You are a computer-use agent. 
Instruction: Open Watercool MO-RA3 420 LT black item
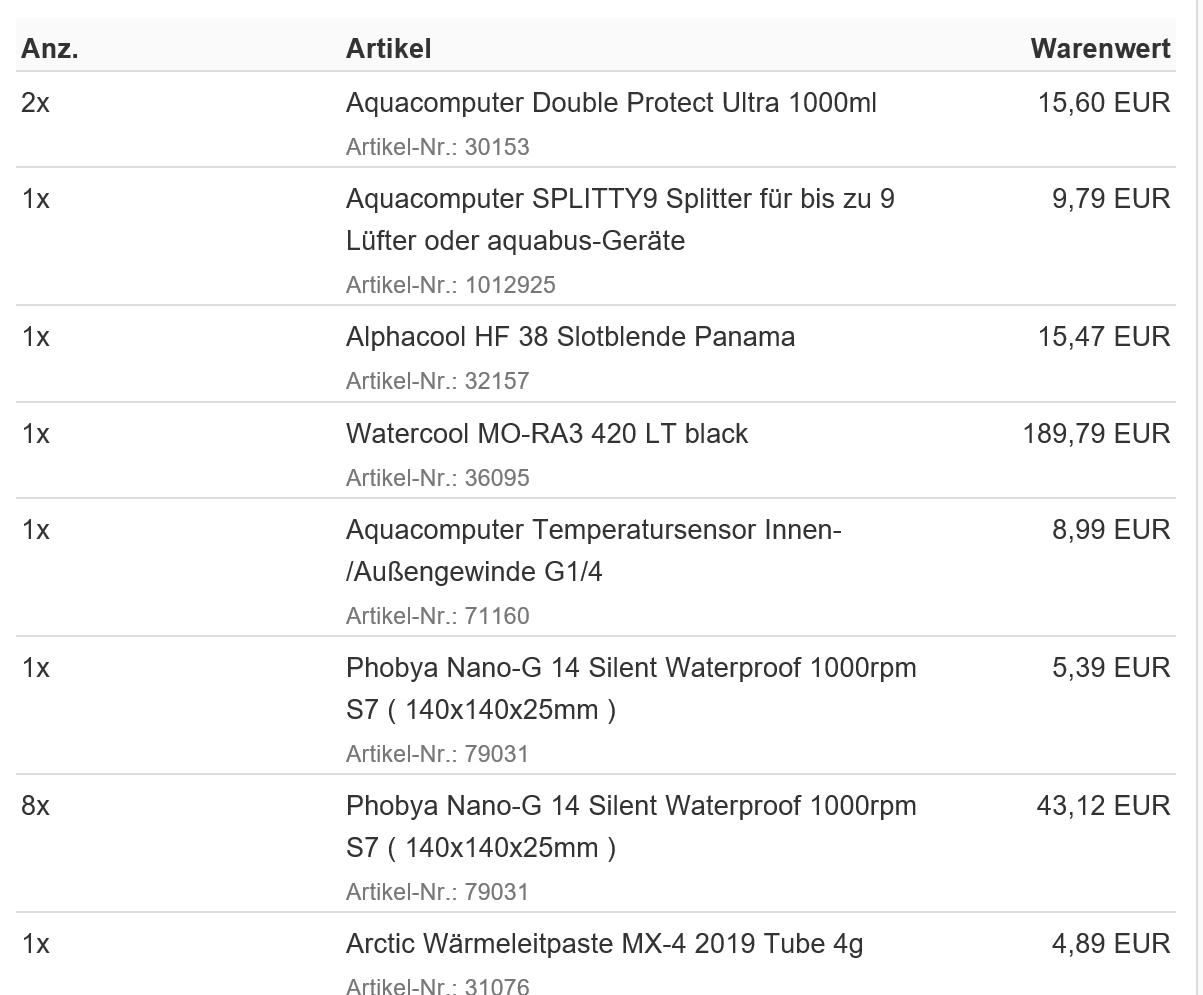coord(547,433)
